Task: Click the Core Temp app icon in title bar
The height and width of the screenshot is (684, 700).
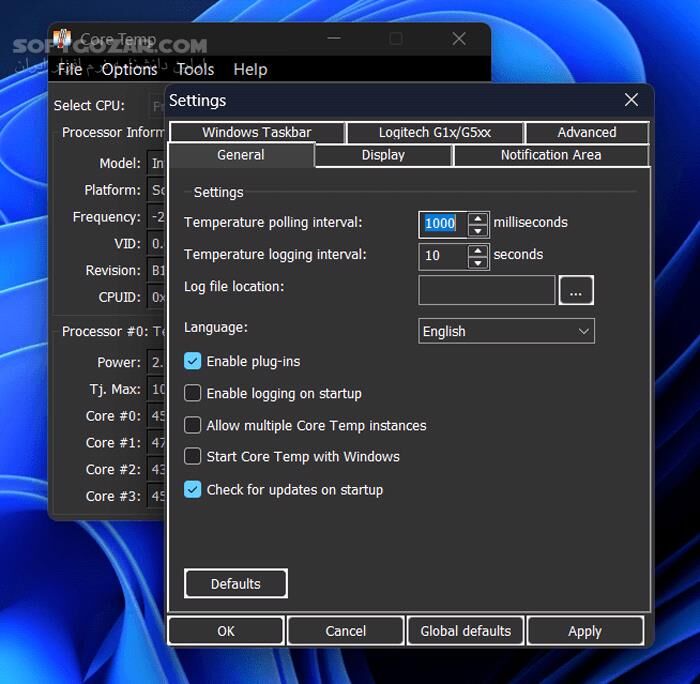Action: [x=63, y=40]
